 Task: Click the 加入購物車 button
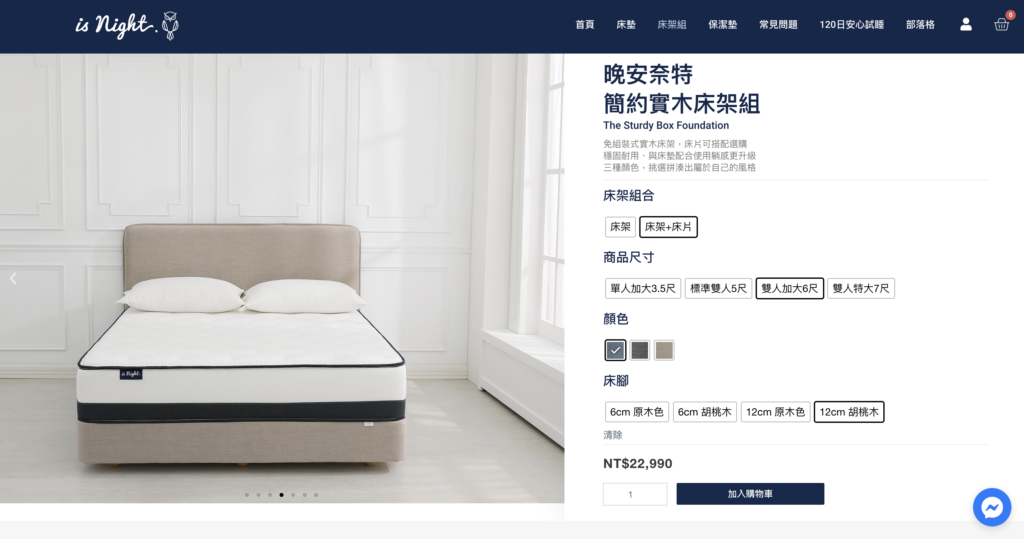[x=750, y=494]
